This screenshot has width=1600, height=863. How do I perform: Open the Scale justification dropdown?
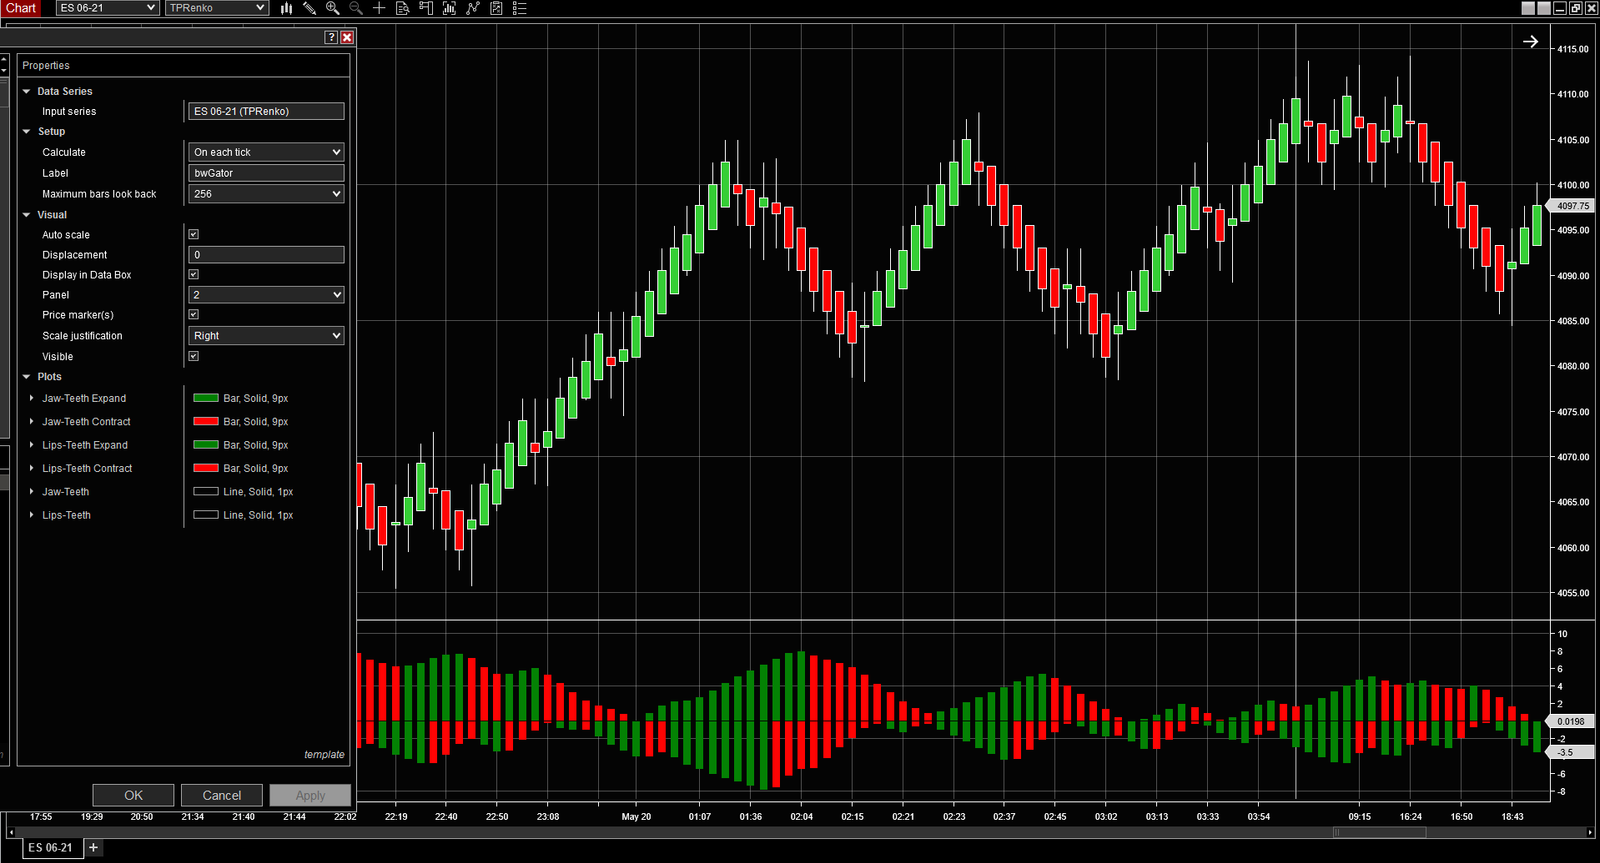click(266, 336)
